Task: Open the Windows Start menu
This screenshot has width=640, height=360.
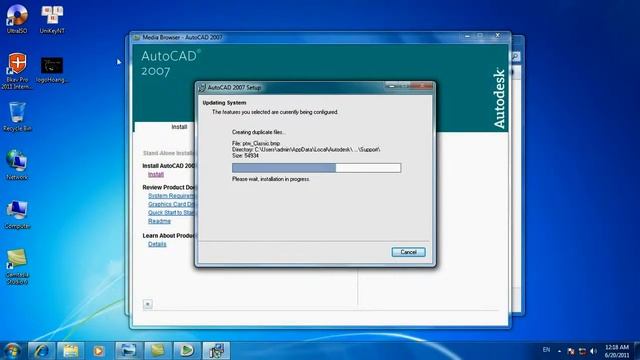Action: click(12, 351)
